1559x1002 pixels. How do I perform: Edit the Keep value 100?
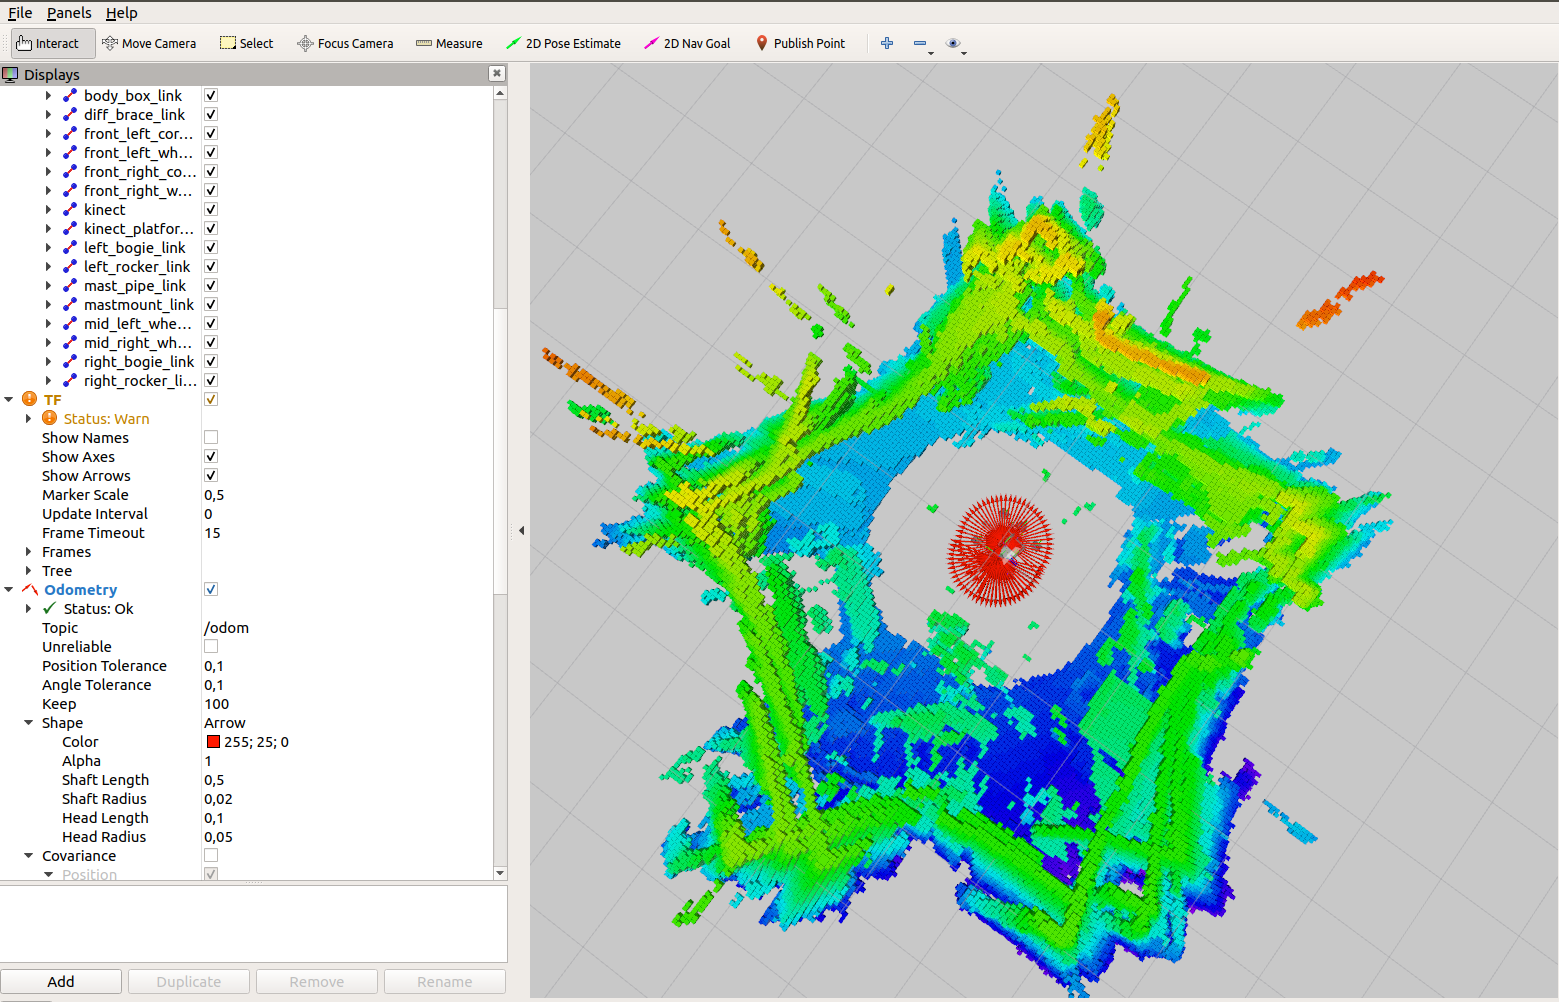click(x=347, y=703)
